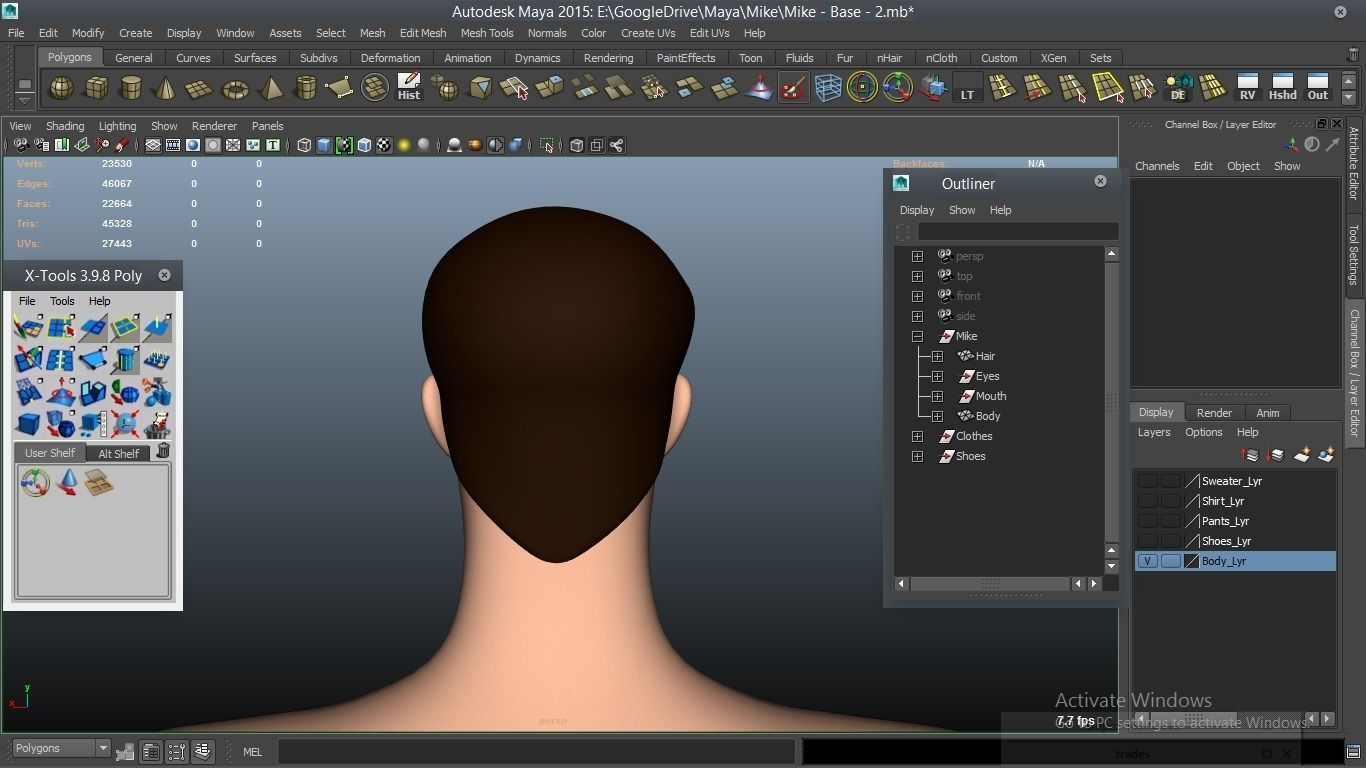
Task: Open the layer editor Options menu
Action: coord(1203,432)
